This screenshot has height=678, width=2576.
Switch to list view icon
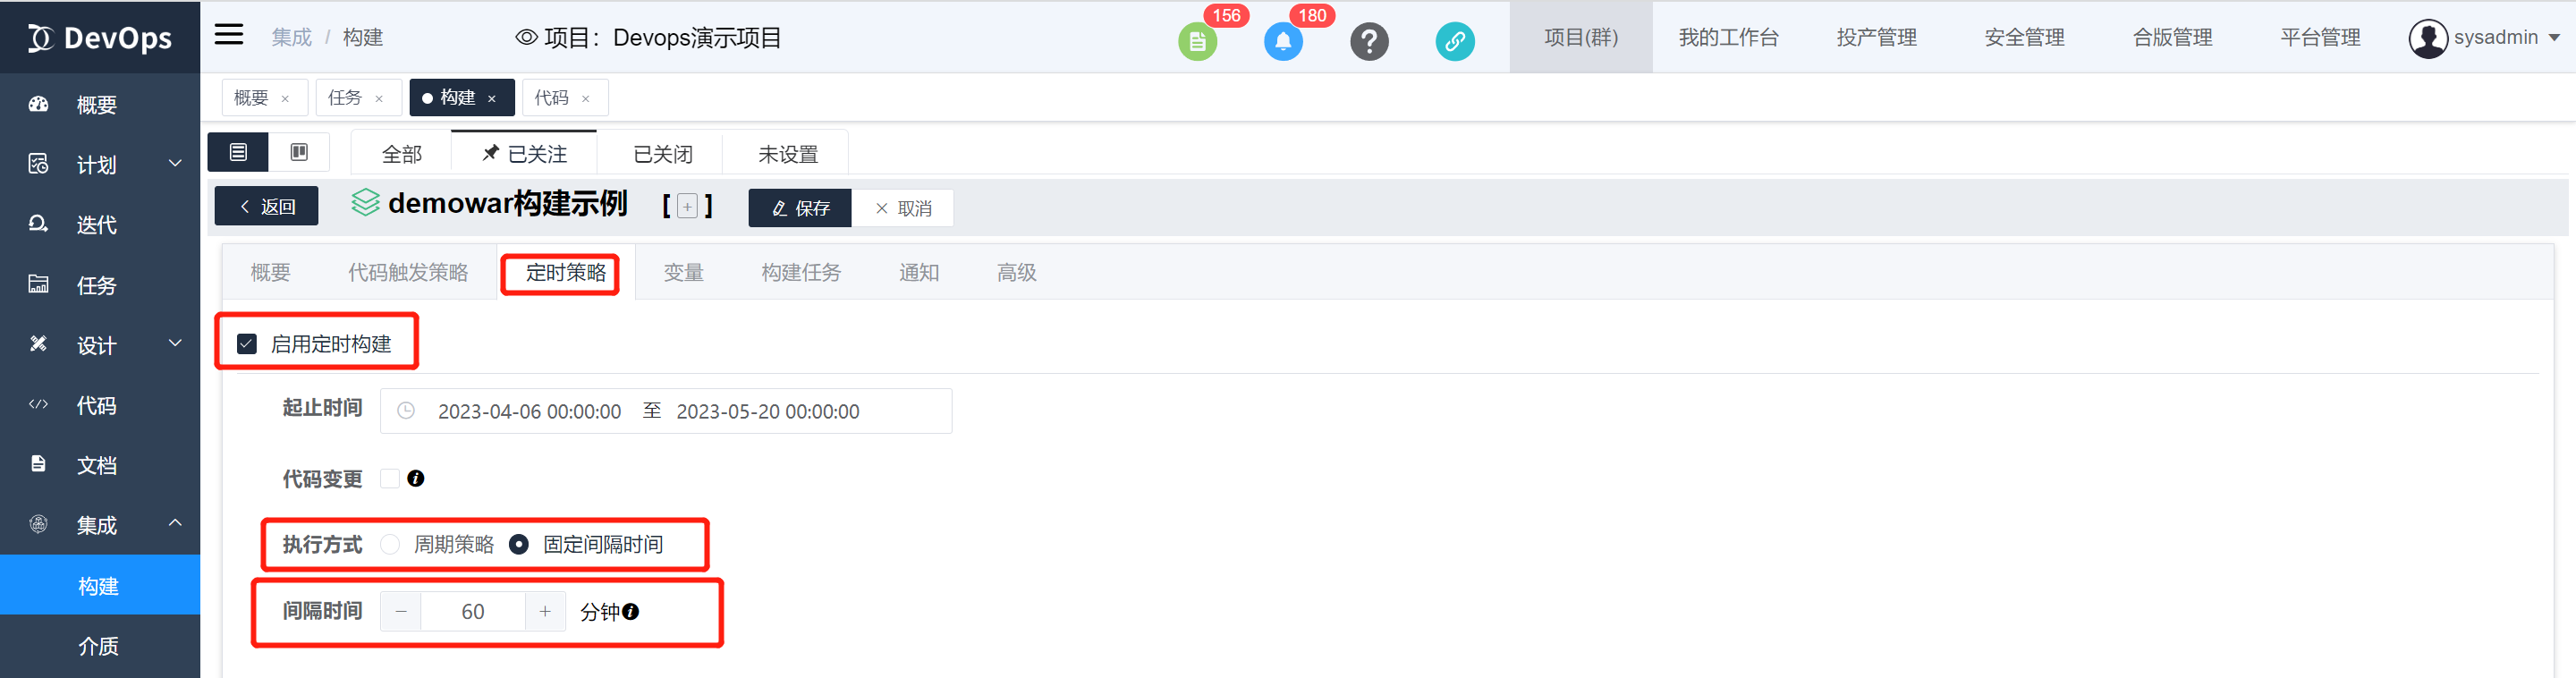tap(238, 152)
